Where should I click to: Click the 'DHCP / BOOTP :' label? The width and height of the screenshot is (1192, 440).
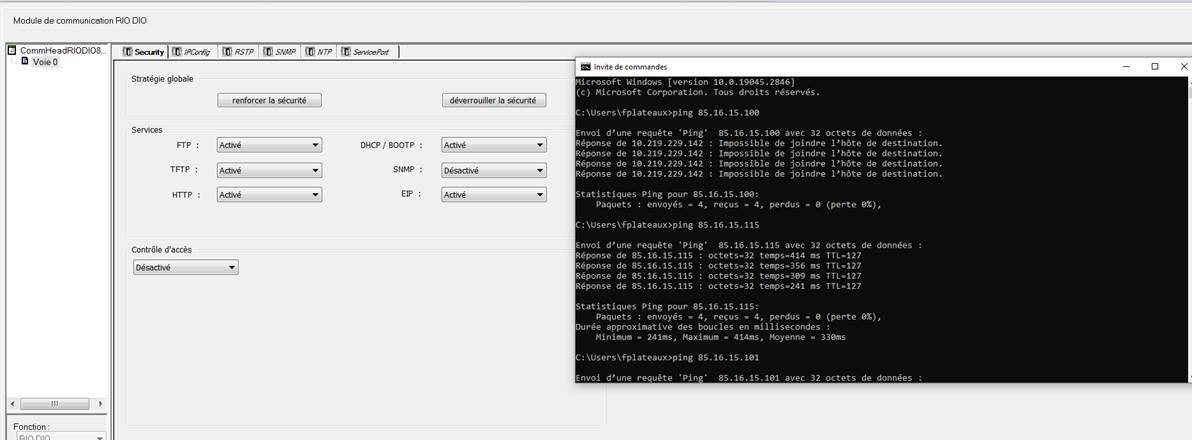[x=391, y=144]
